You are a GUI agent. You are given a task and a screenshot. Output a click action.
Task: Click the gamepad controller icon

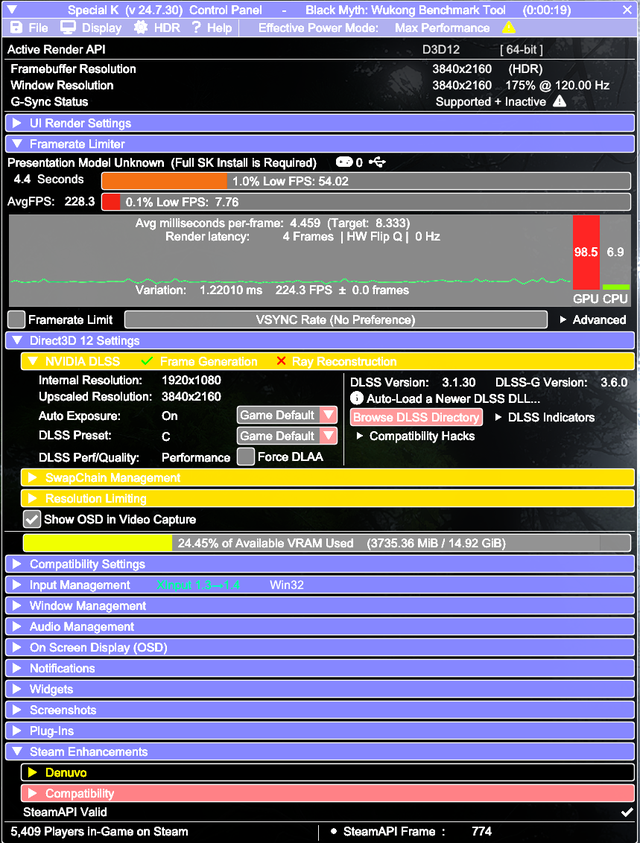point(344,162)
